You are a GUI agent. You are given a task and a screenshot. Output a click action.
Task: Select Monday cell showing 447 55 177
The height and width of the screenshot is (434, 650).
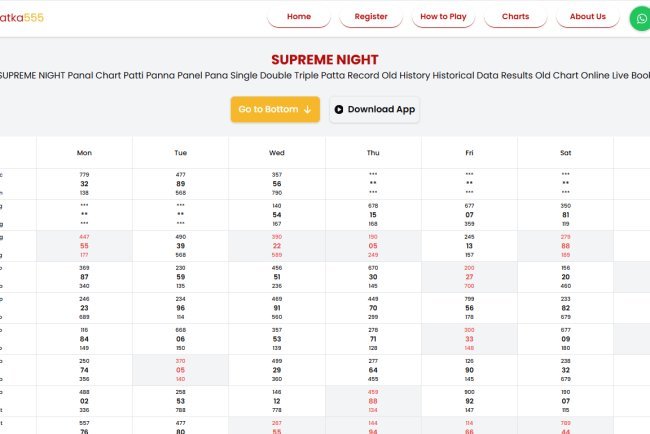tap(84, 246)
